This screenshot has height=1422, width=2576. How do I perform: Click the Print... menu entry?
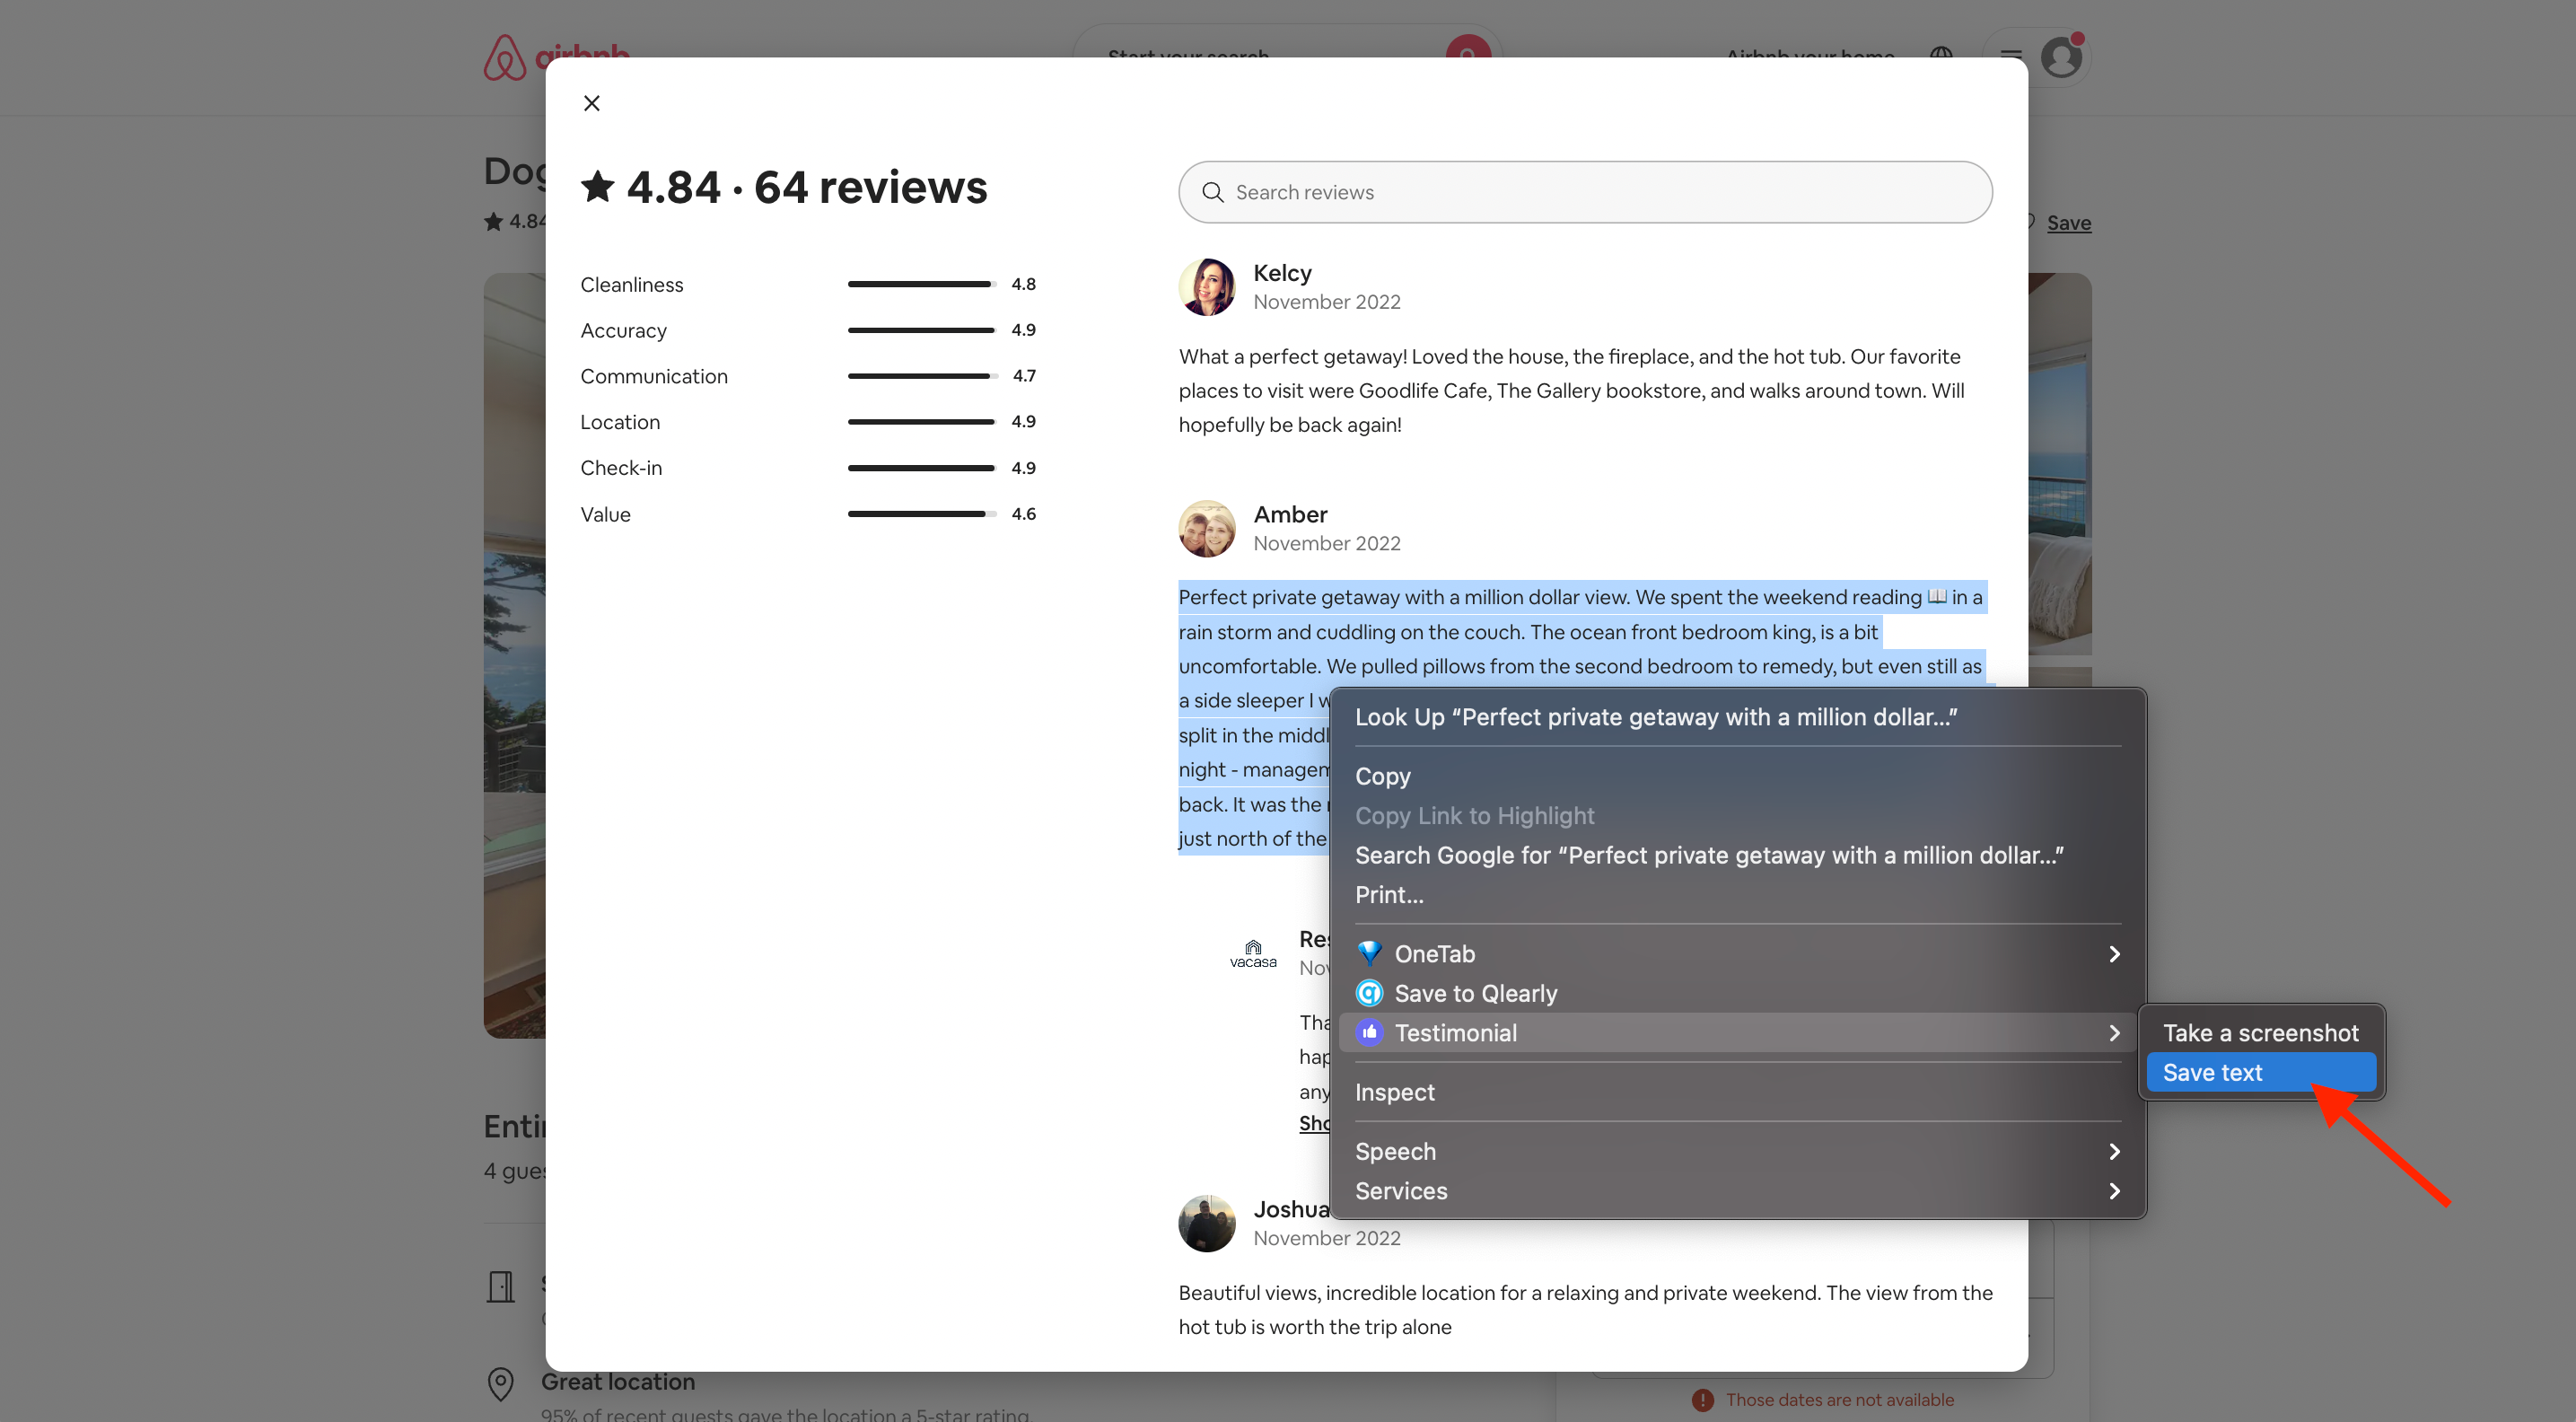[1389, 894]
